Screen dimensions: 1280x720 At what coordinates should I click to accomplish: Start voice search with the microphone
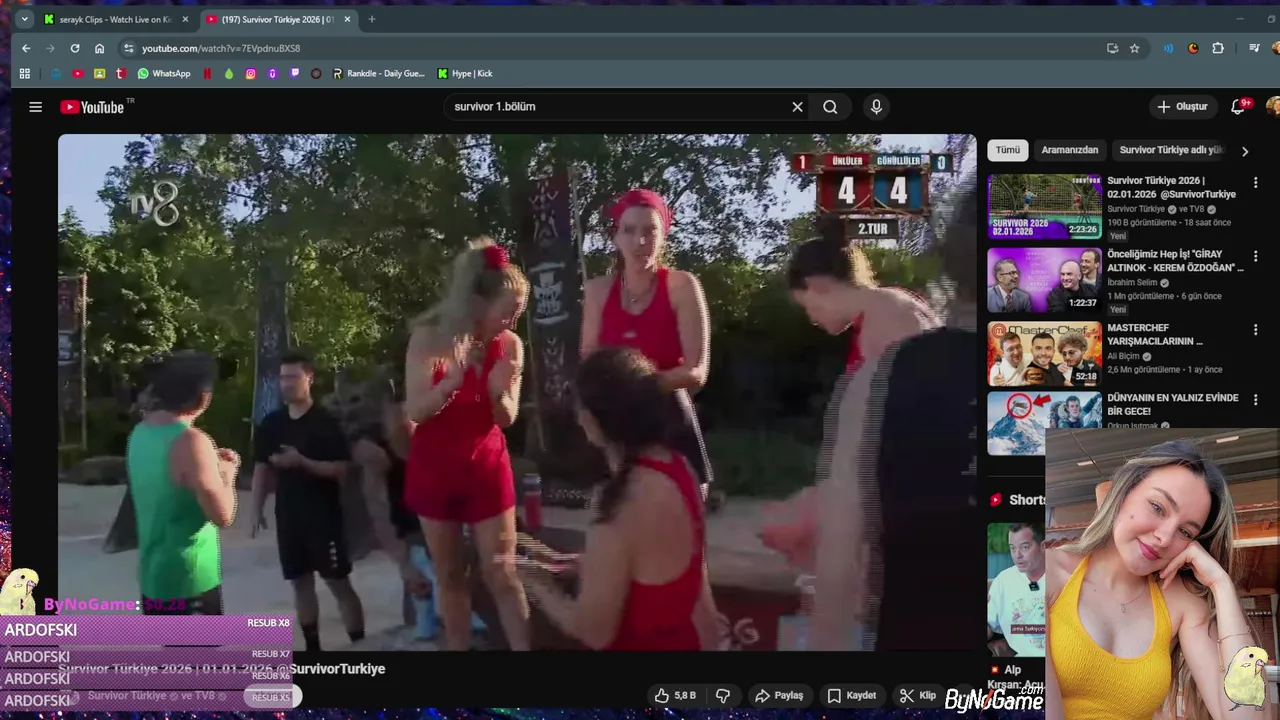point(876,107)
